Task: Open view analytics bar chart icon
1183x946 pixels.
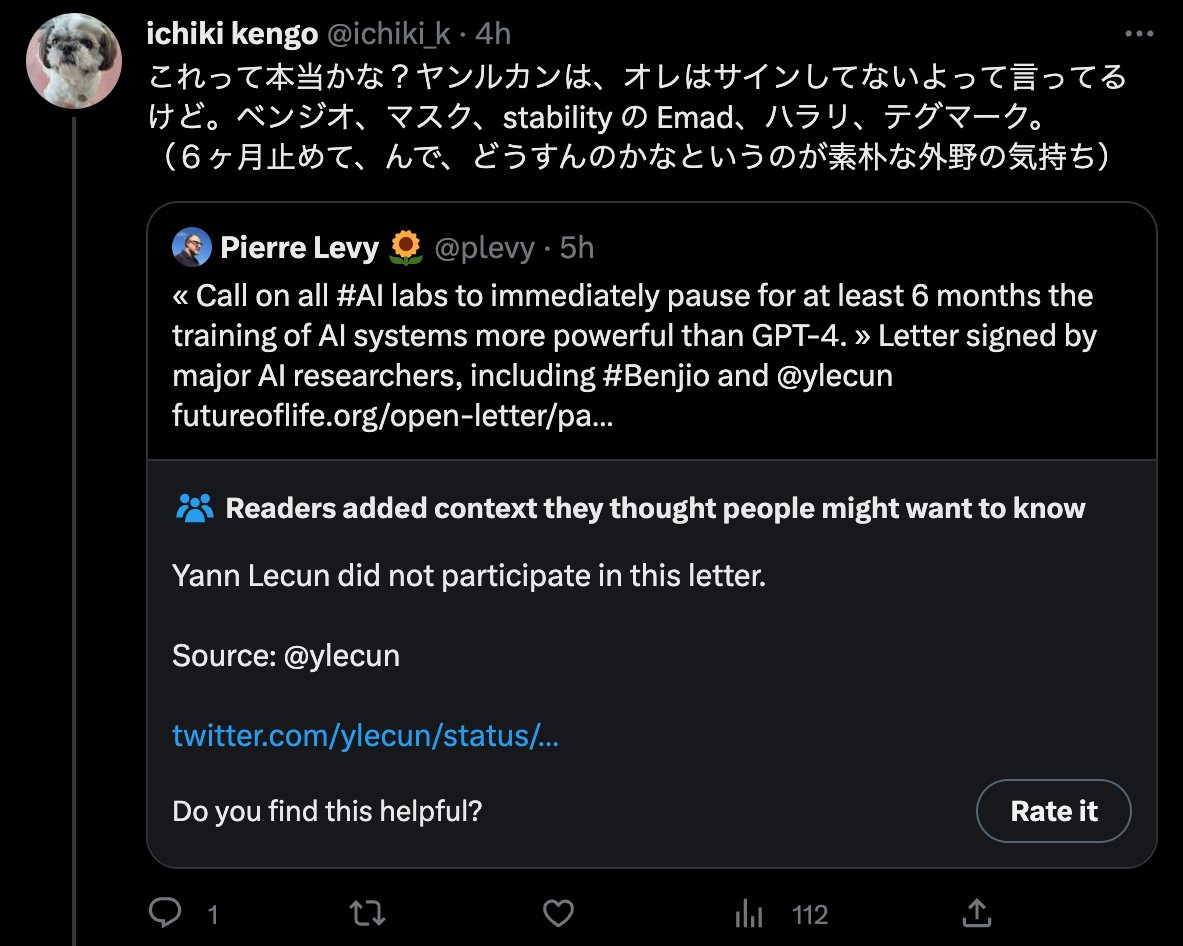Action: (x=748, y=914)
